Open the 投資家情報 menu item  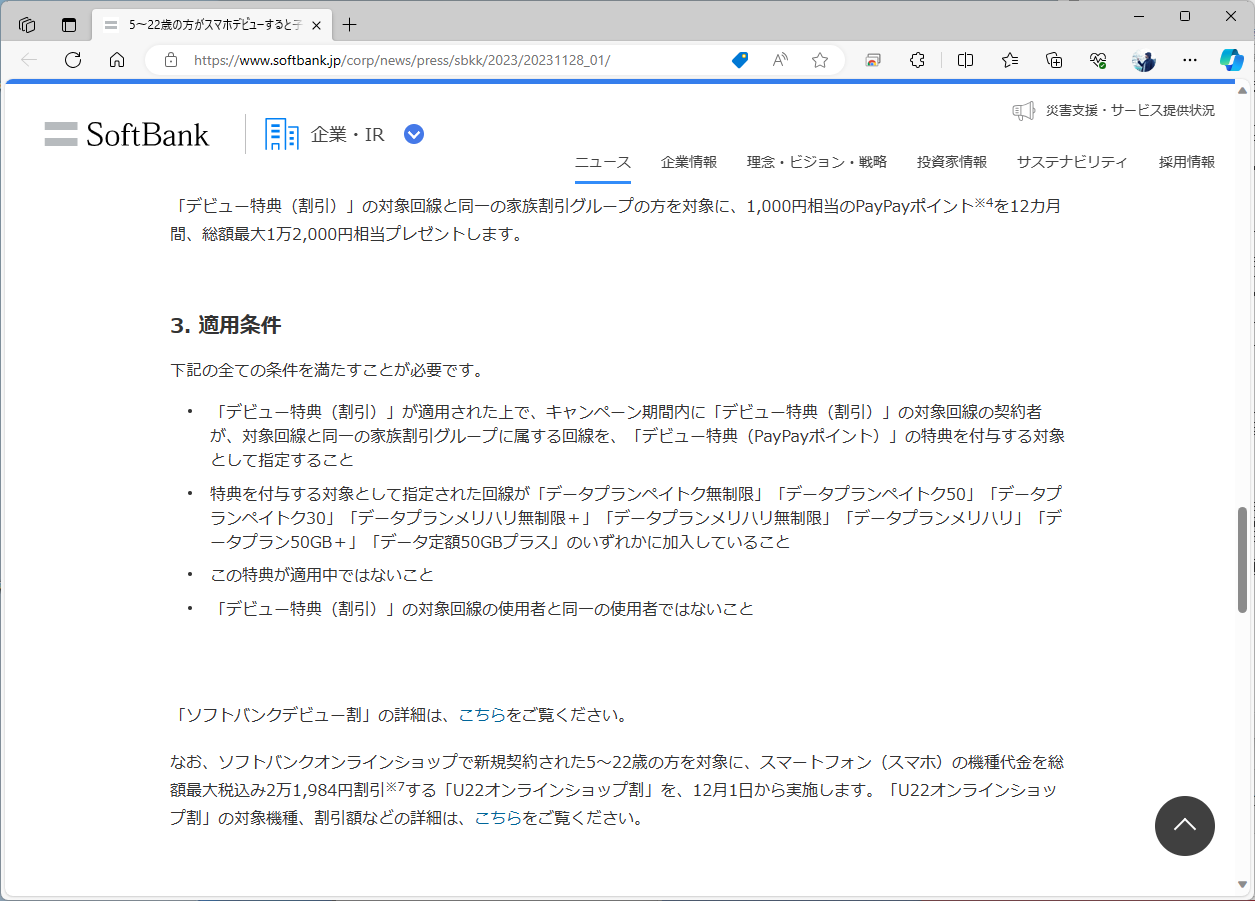tap(951, 161)
